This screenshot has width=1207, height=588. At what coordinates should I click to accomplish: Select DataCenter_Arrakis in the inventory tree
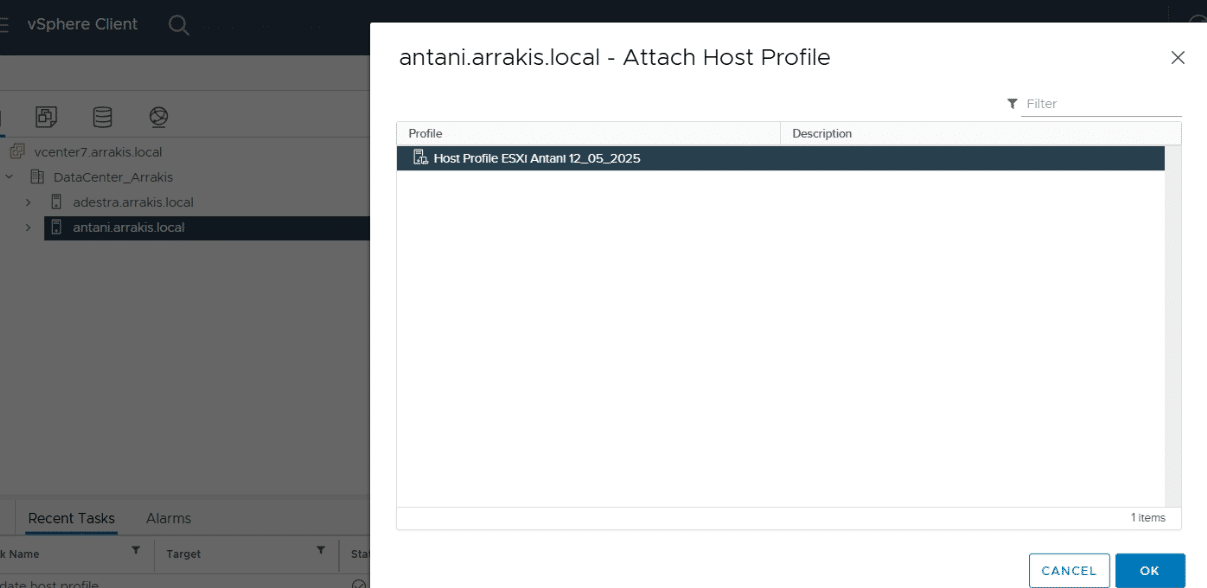click(113, 177)
